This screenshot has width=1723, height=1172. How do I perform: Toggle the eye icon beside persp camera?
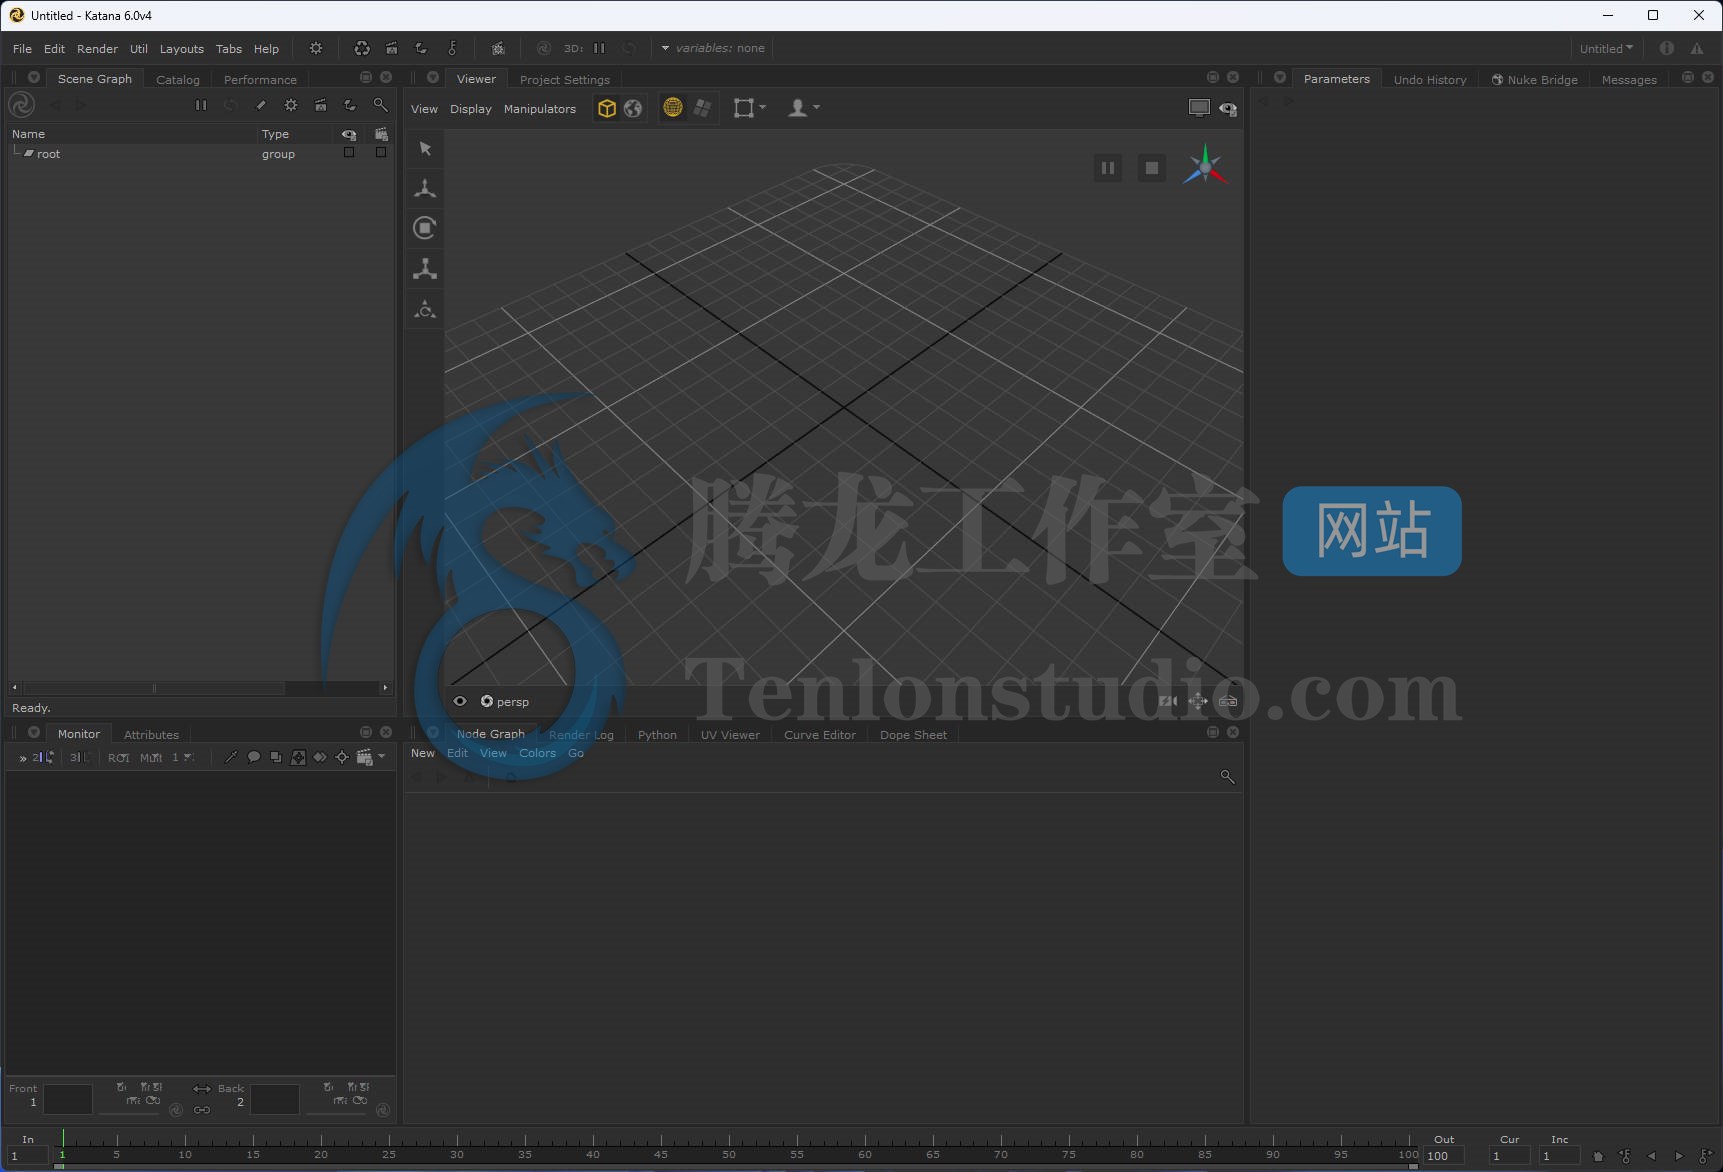point(460,701)
